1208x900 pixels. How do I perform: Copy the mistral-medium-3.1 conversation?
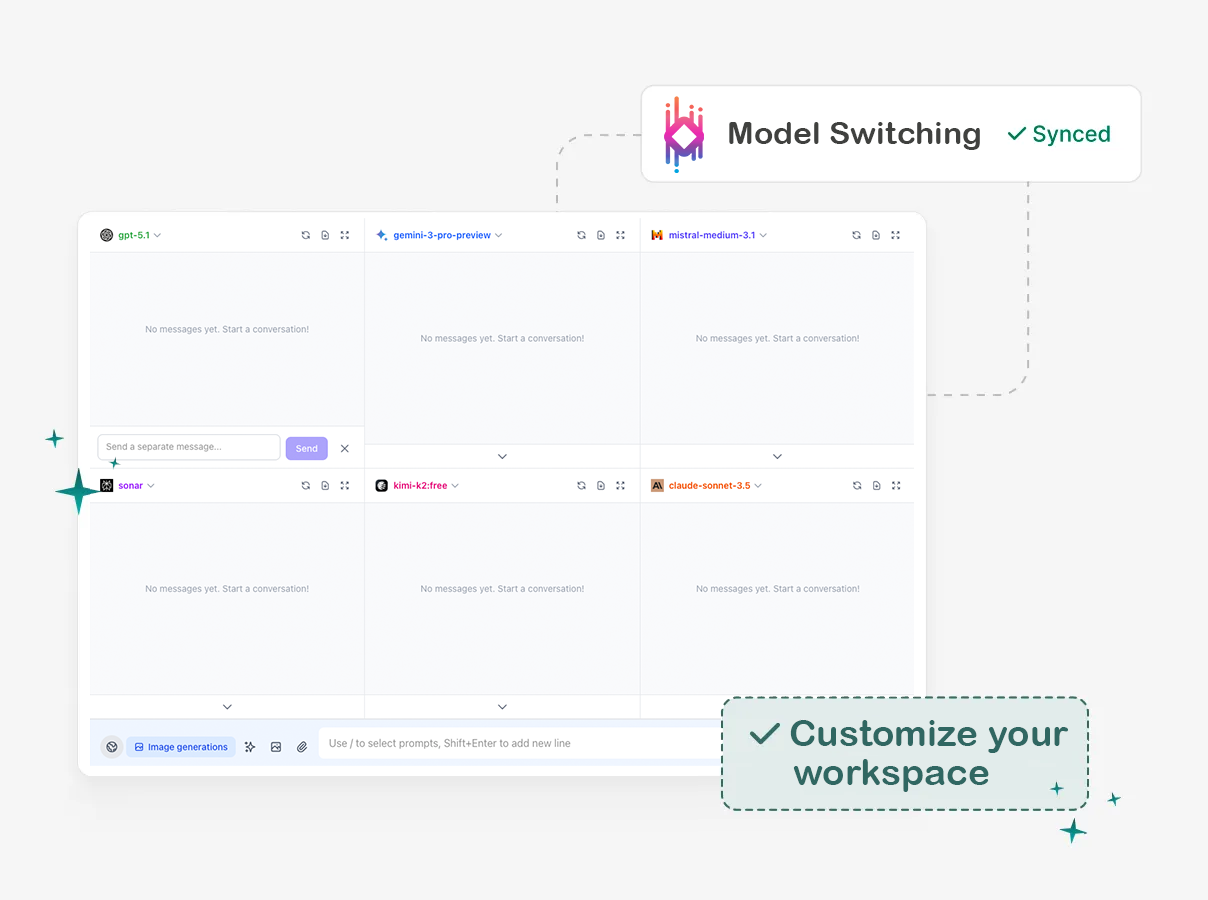876,234
